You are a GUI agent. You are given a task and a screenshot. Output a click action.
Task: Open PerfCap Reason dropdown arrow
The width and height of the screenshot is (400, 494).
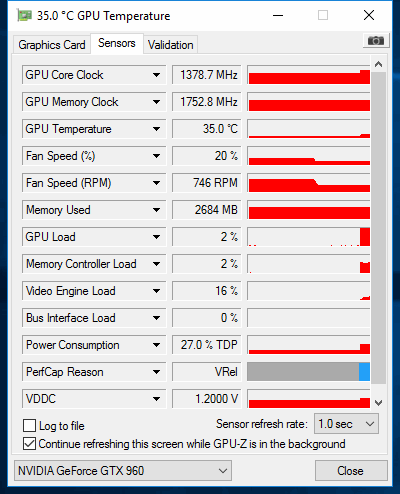(156, 372)
